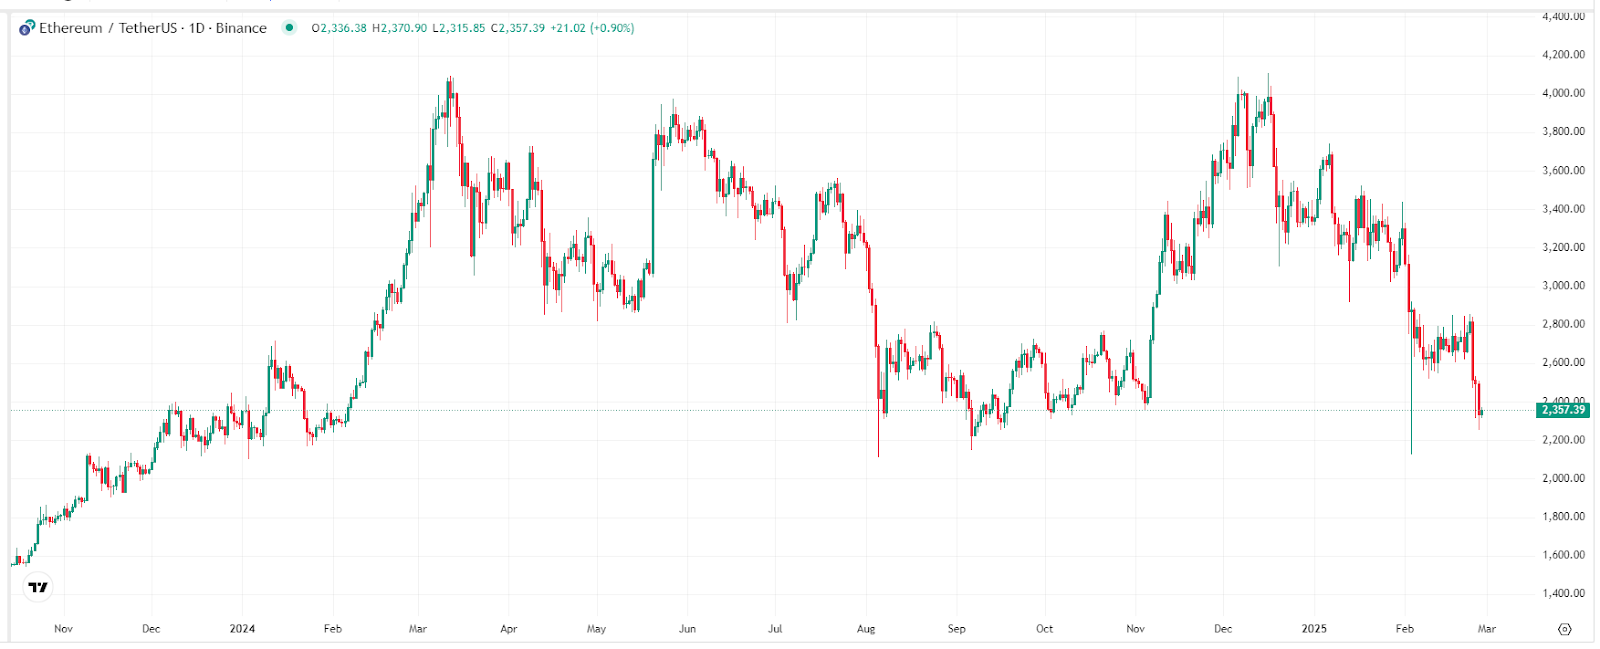The image size is (1600, 649).
Task: Click the low value L2,315.85
Action: pyautogui.click(x=459, y=28)
